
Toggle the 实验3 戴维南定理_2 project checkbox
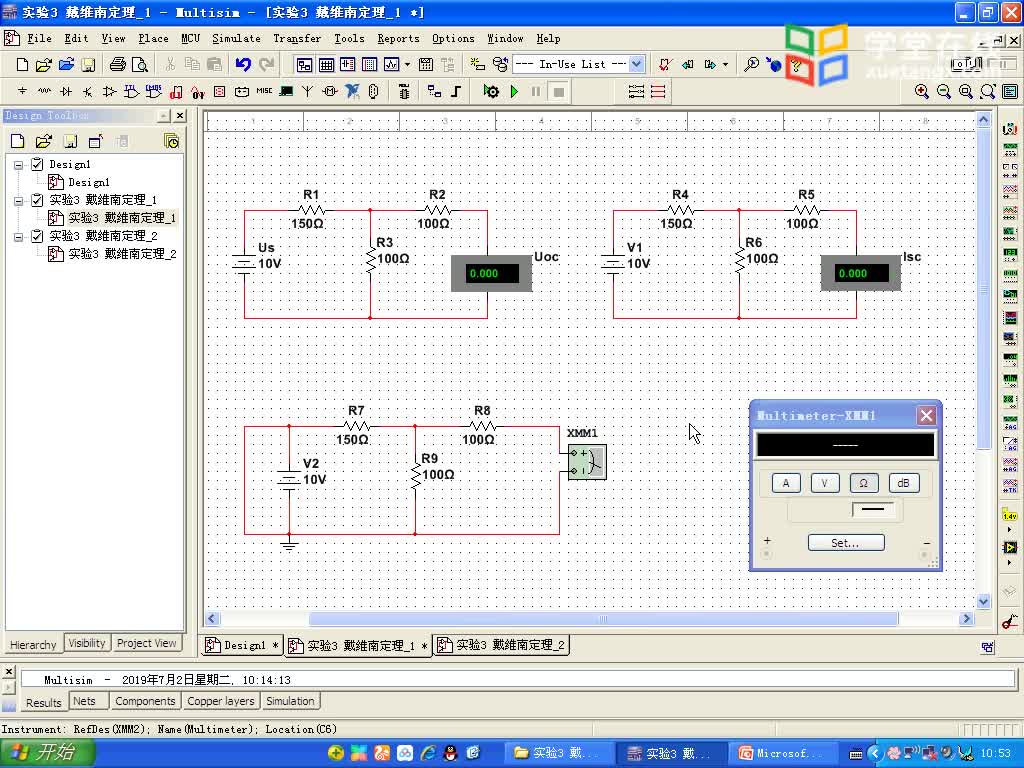click(x=37, y=236)
